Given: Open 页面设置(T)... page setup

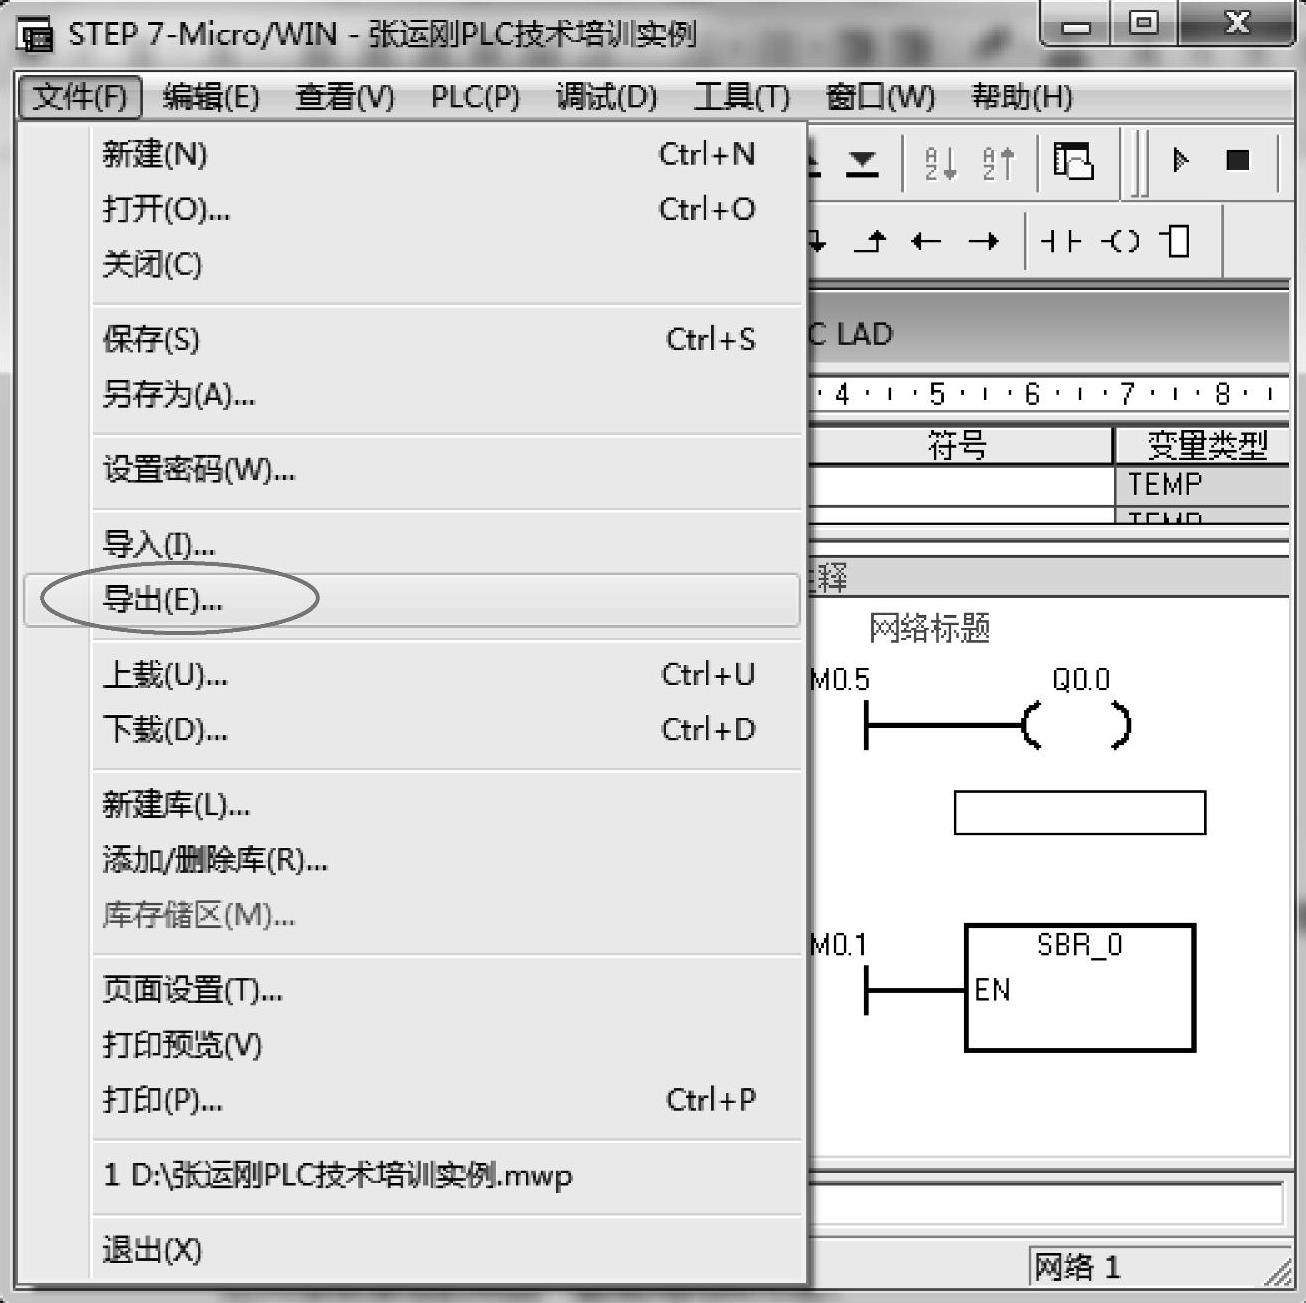Looking at the screenshot, I should coord(412,990).
